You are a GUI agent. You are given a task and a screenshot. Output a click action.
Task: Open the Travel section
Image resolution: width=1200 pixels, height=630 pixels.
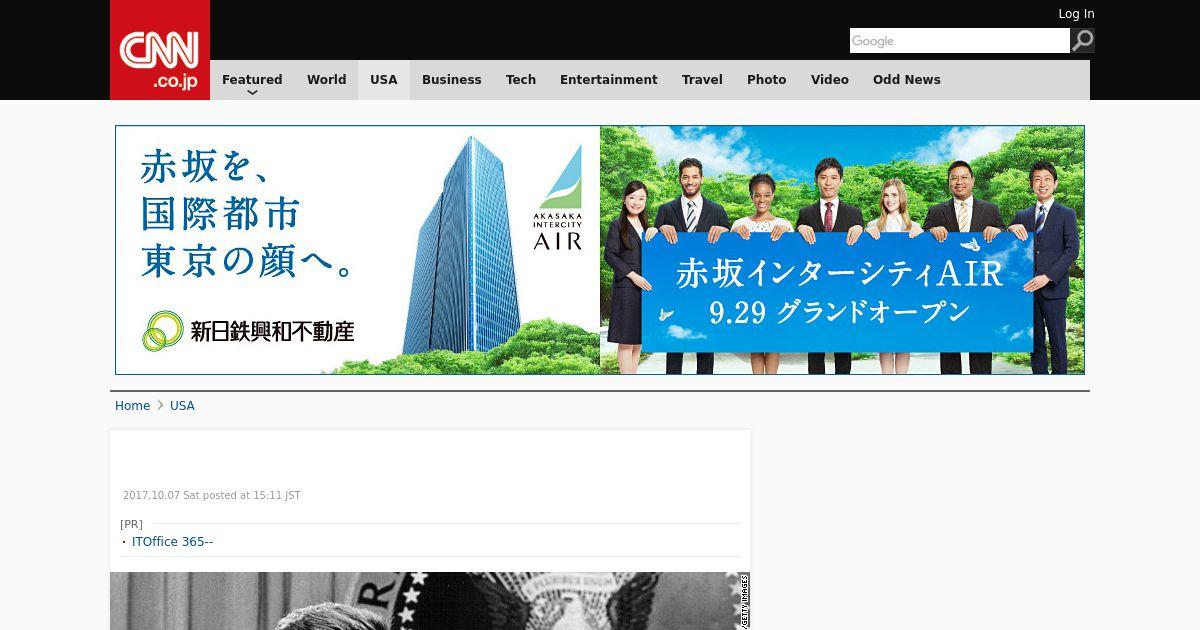click(702, 80)
